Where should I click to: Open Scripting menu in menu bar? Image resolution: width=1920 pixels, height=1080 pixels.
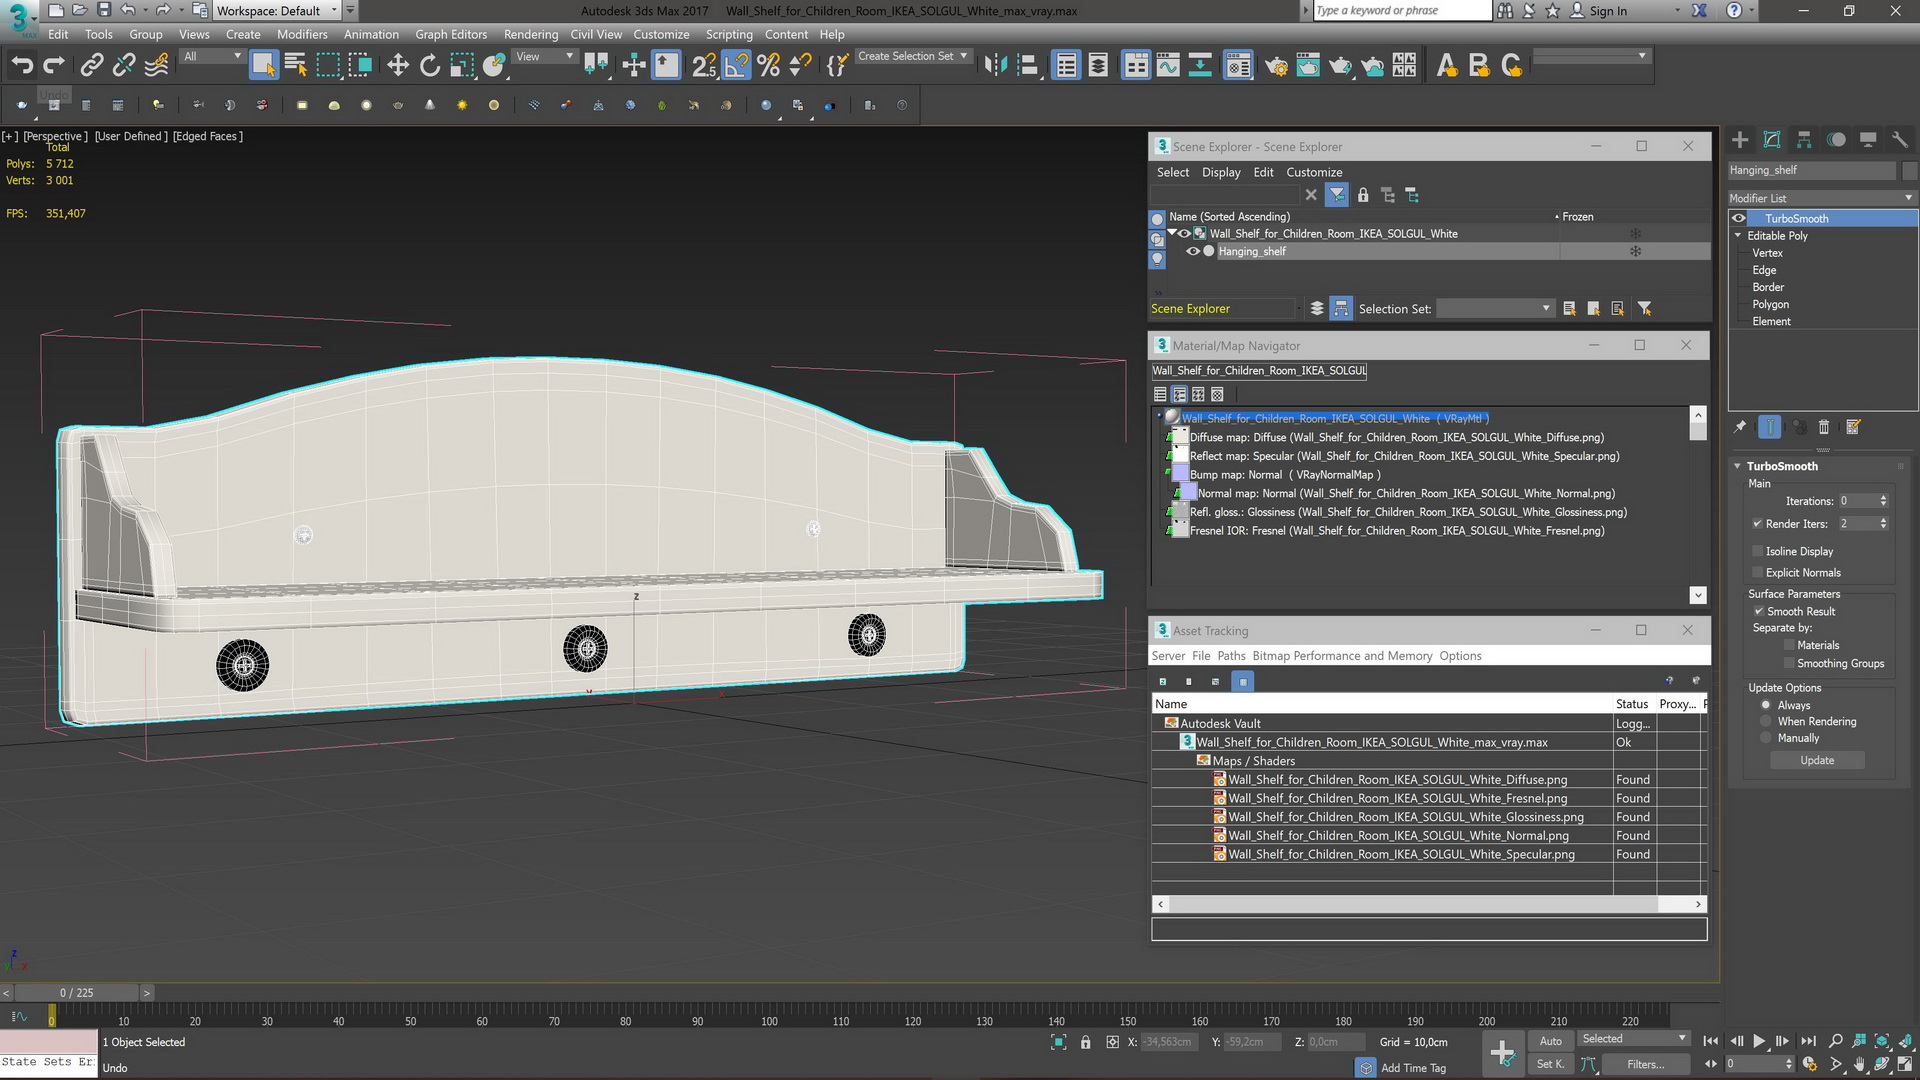729,34
